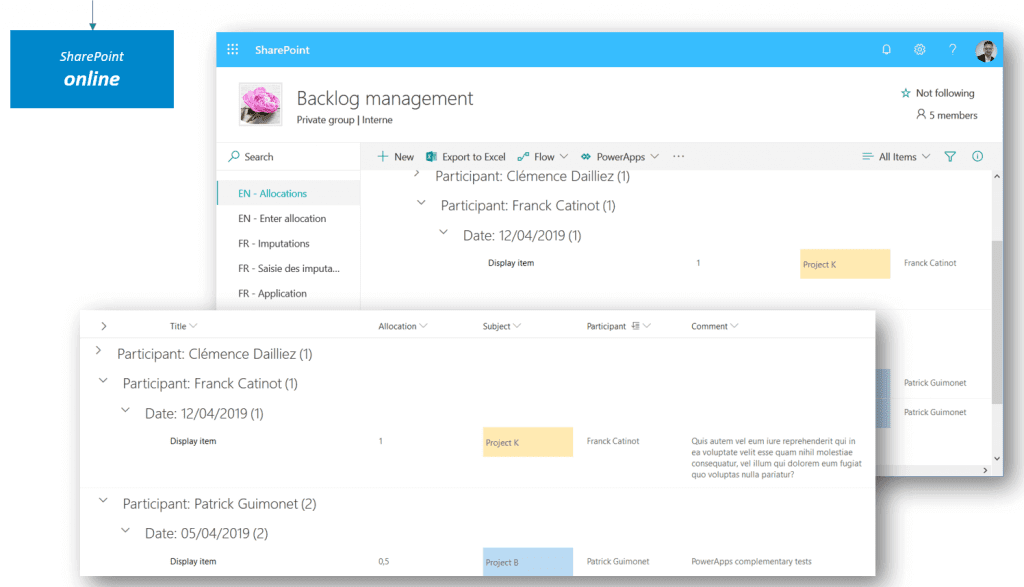This screenshot has height=587, width=1024.
Task: Click the Search magnifier icon
Action: tap(232, 157)
